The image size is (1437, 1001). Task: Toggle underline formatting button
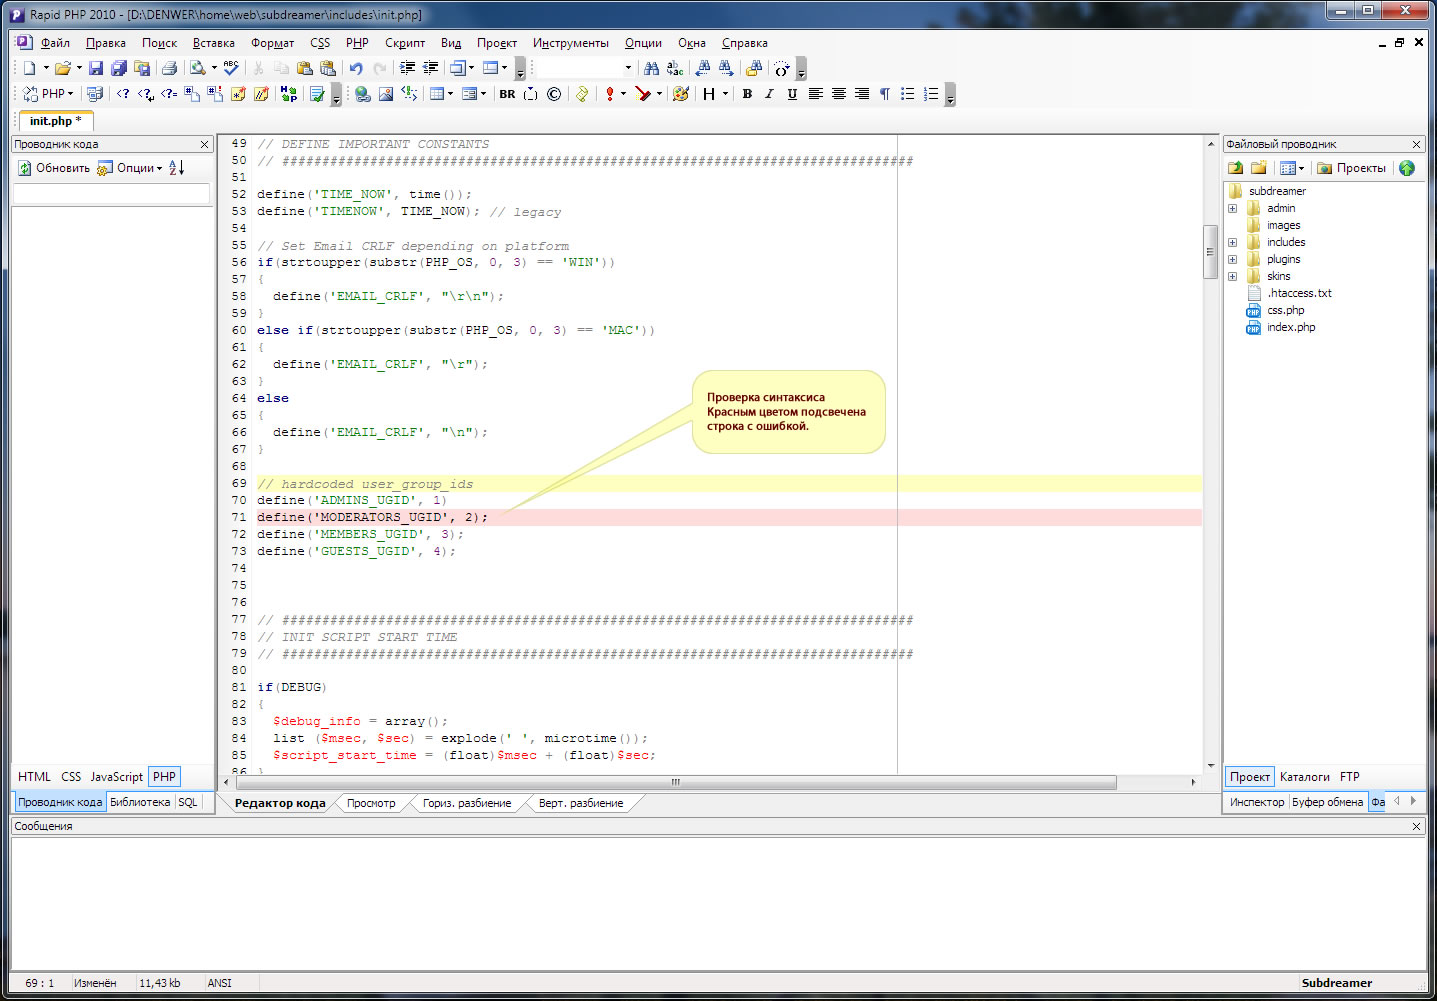point(792,94)
